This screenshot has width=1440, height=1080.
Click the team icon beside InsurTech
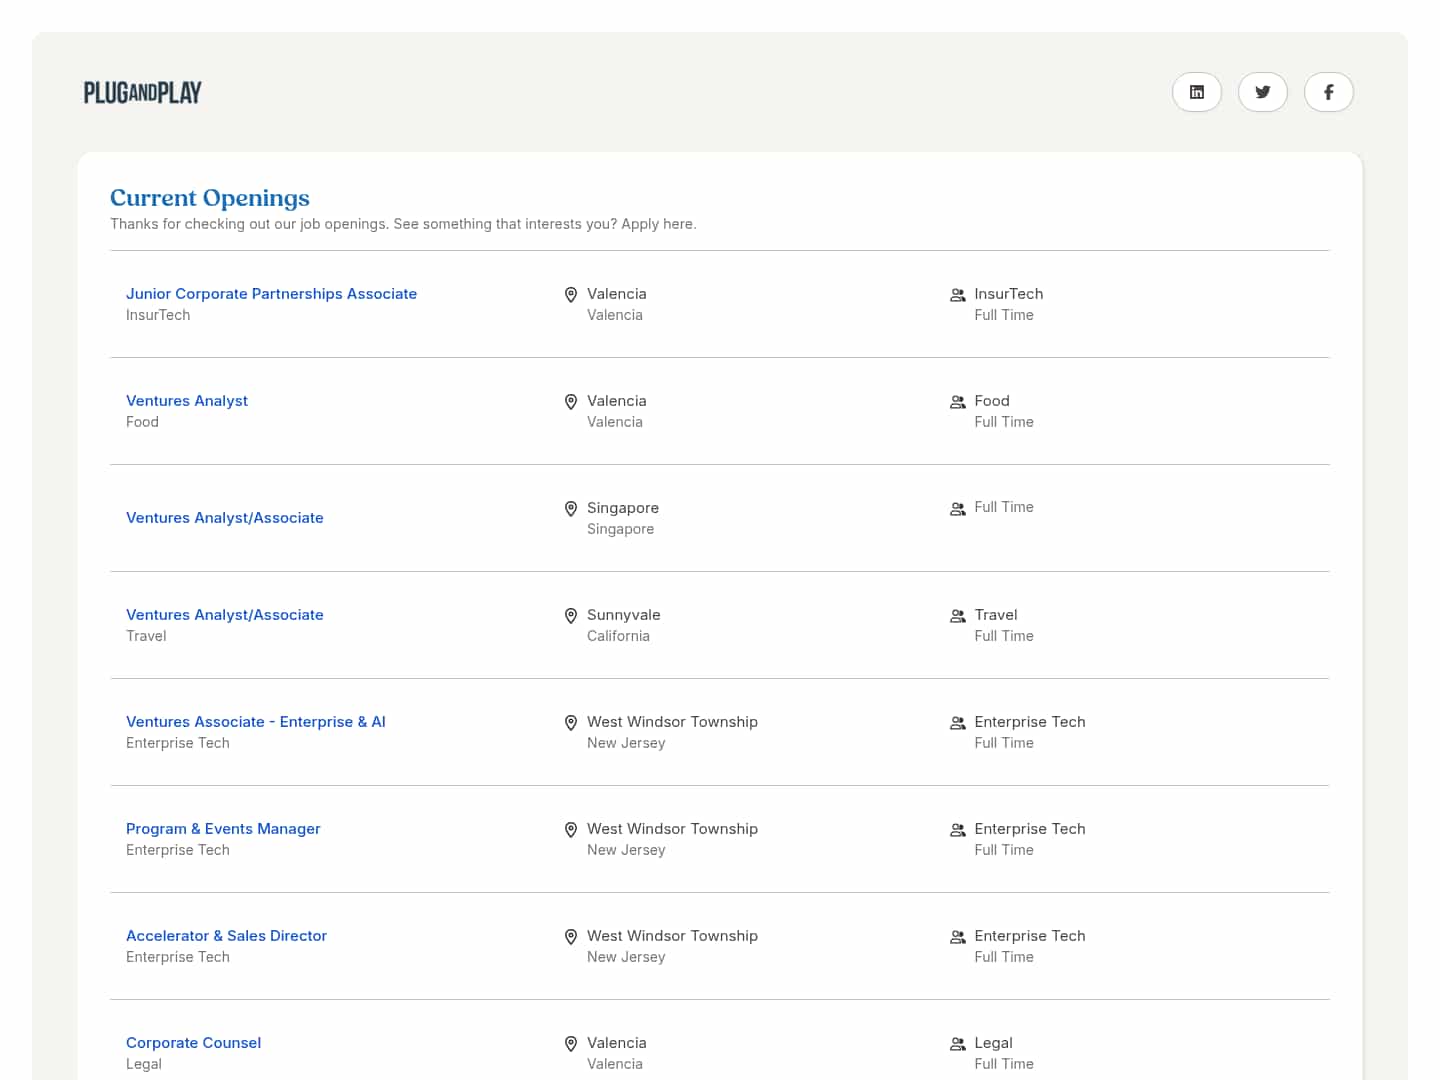(x=957, y=295)
